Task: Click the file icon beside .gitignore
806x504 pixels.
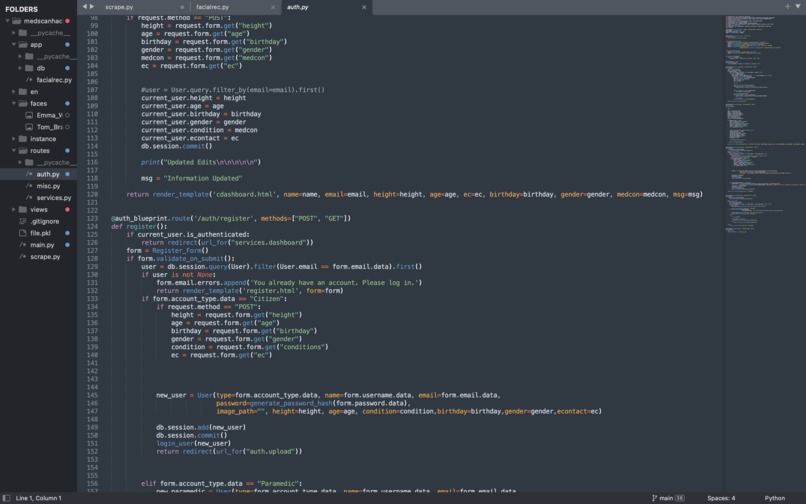Action: [x=23, y=221]
